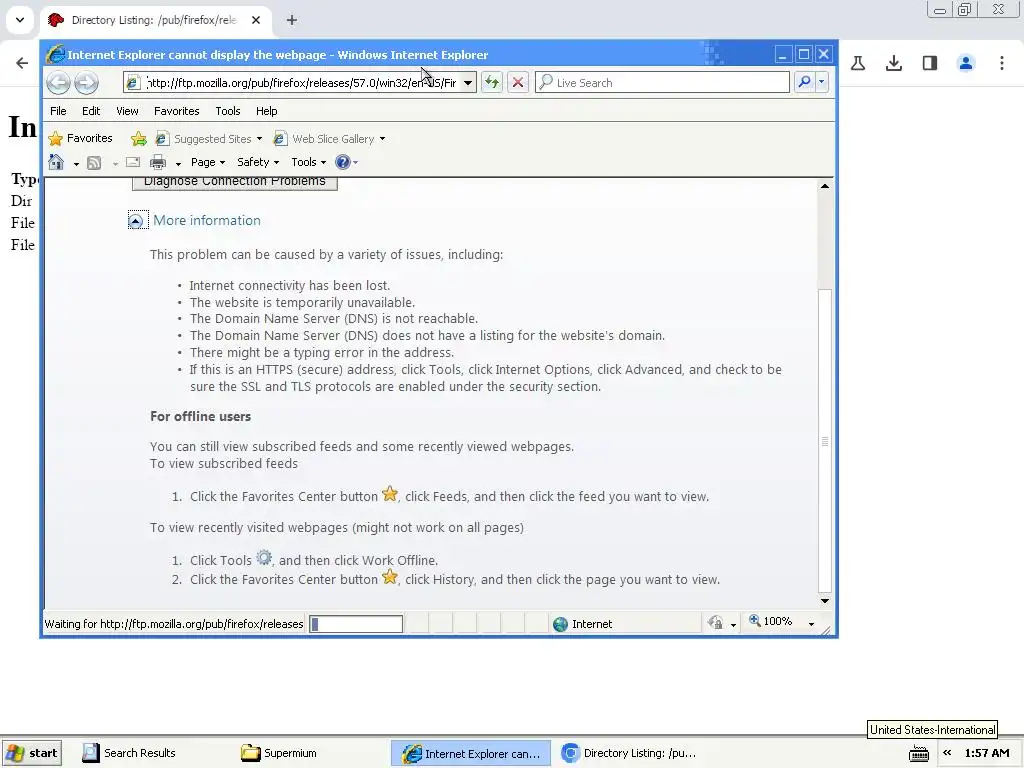Click the More information link

[206, 221]
